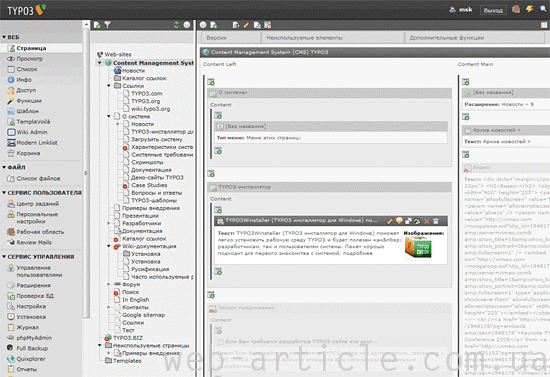The width and height of the screenshot is (550, 377).
Task: Select the Templates folder in the tree
Action: point(127,361)
